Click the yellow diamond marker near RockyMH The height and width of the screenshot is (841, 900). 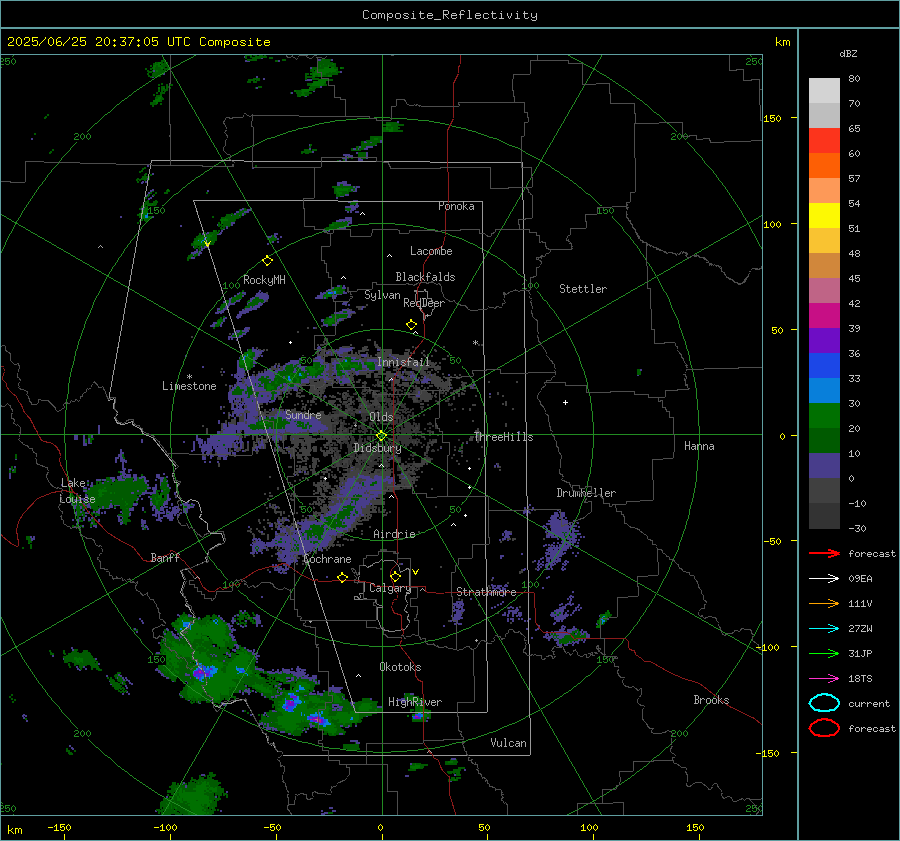pos(267,261)
